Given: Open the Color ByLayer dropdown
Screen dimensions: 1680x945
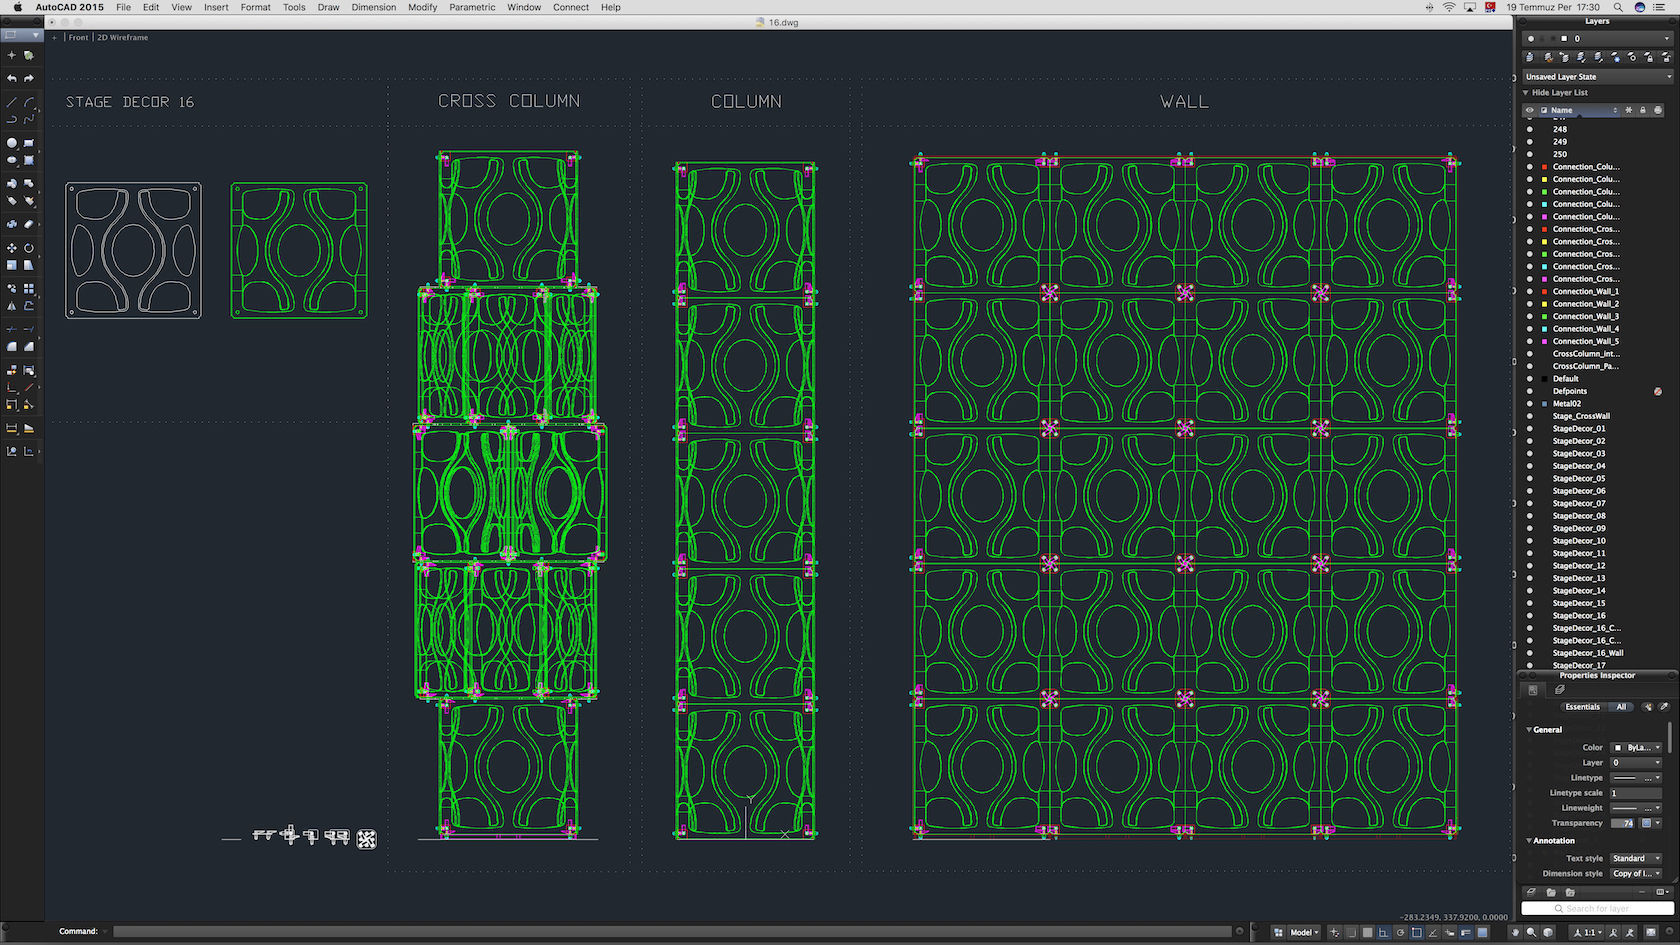Looking at the screenshot, I should click(1636, 747).
